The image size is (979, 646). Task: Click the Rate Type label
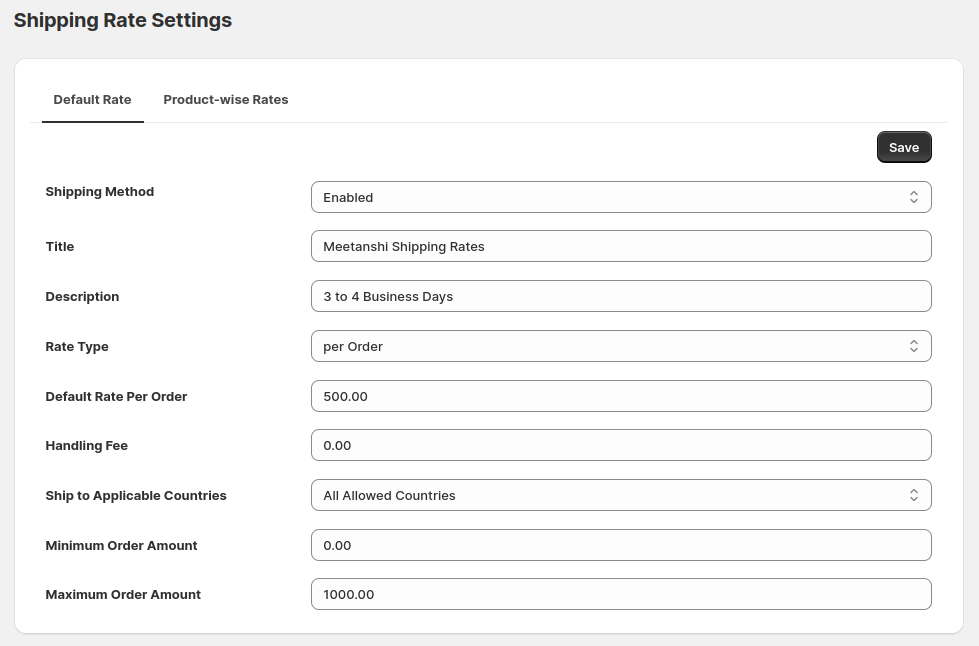click(77, 346)
